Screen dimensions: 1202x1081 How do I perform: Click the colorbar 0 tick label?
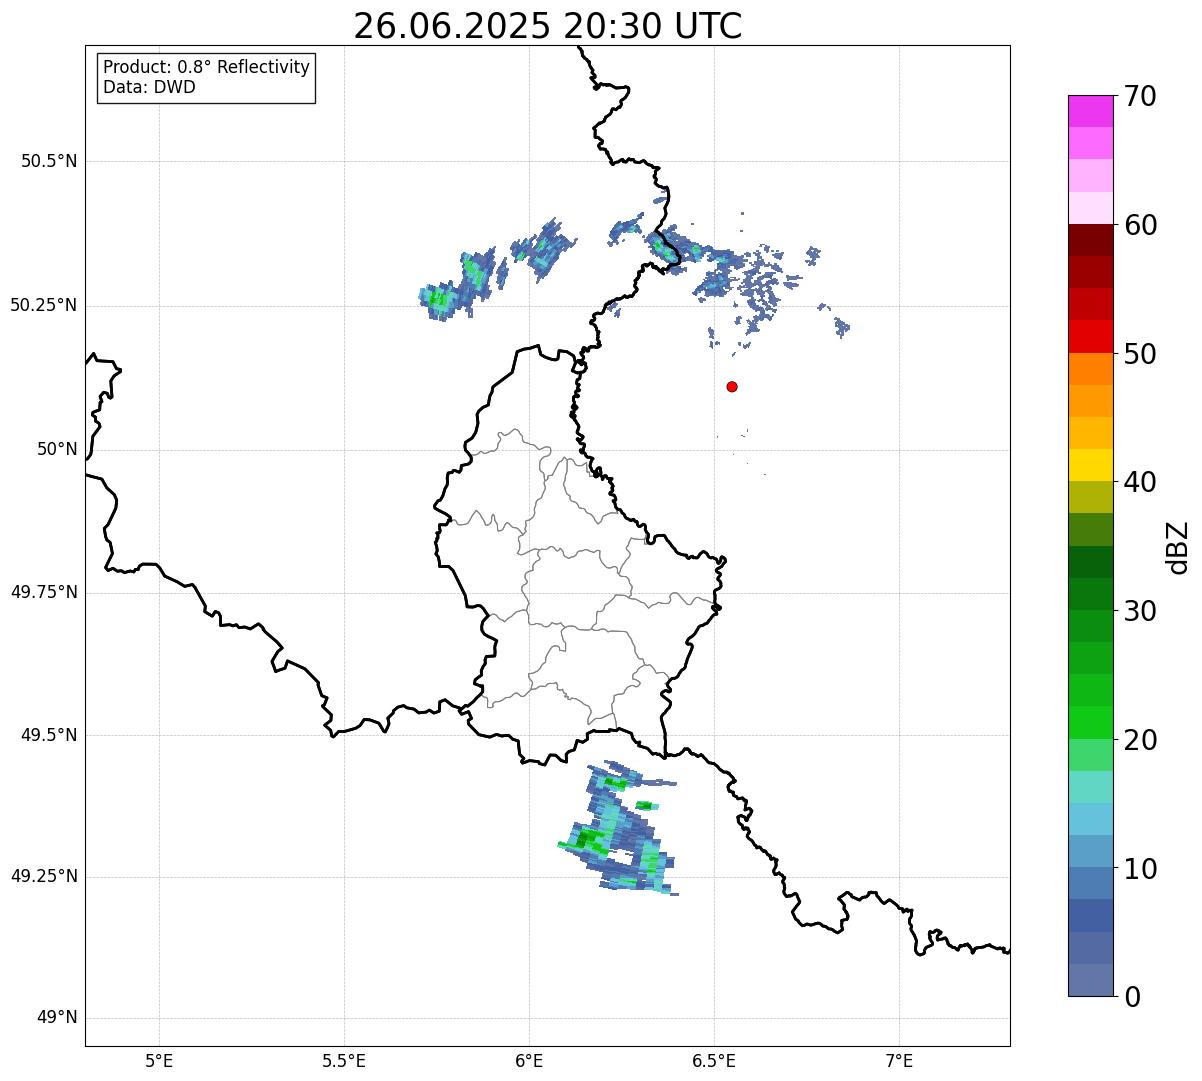(x=1132, y=997)
